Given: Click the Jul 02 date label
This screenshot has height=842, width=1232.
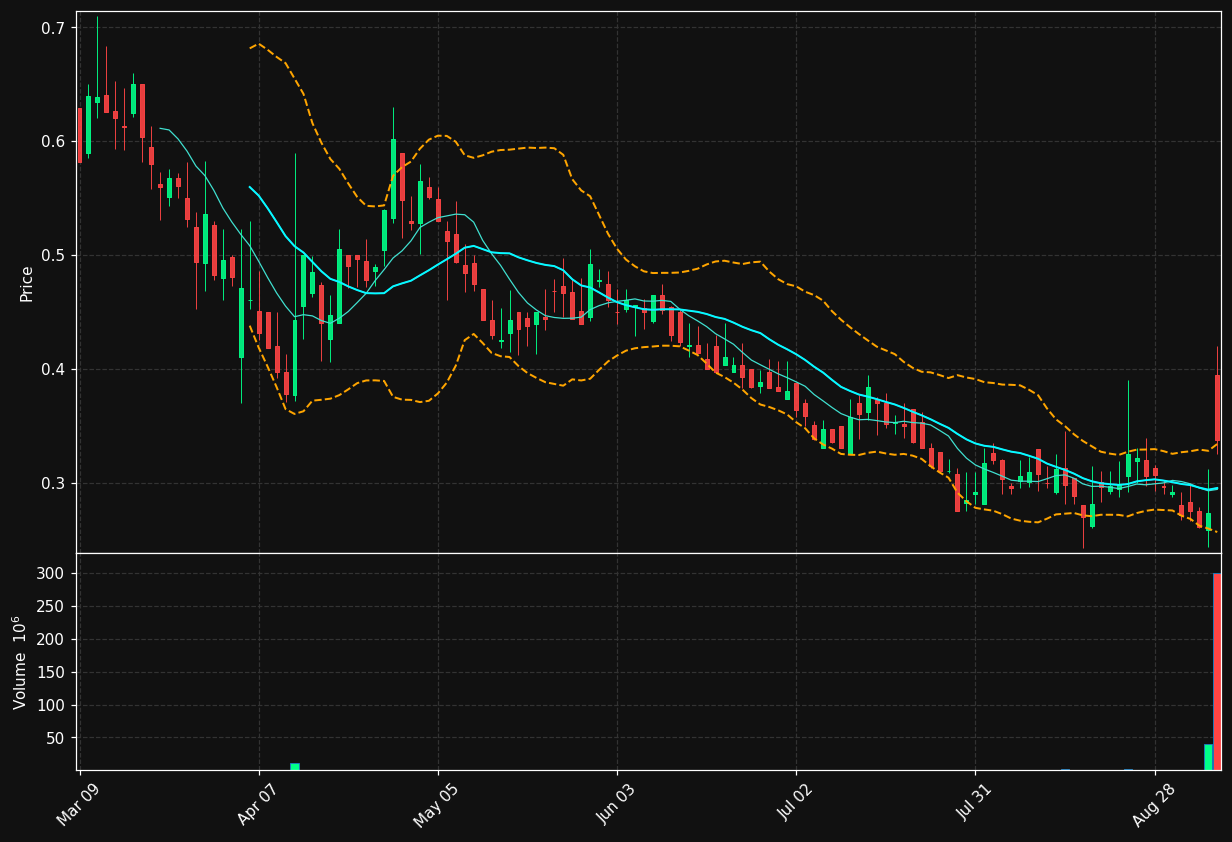Looking at the screenshot, I should (x=794, y=803).
